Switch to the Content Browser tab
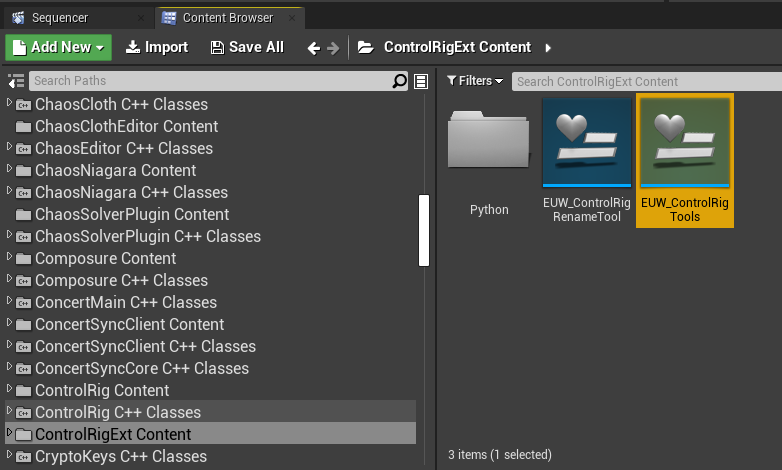Image resolution: width=782 pixels, height=470 pixels. tap(228, 18)
